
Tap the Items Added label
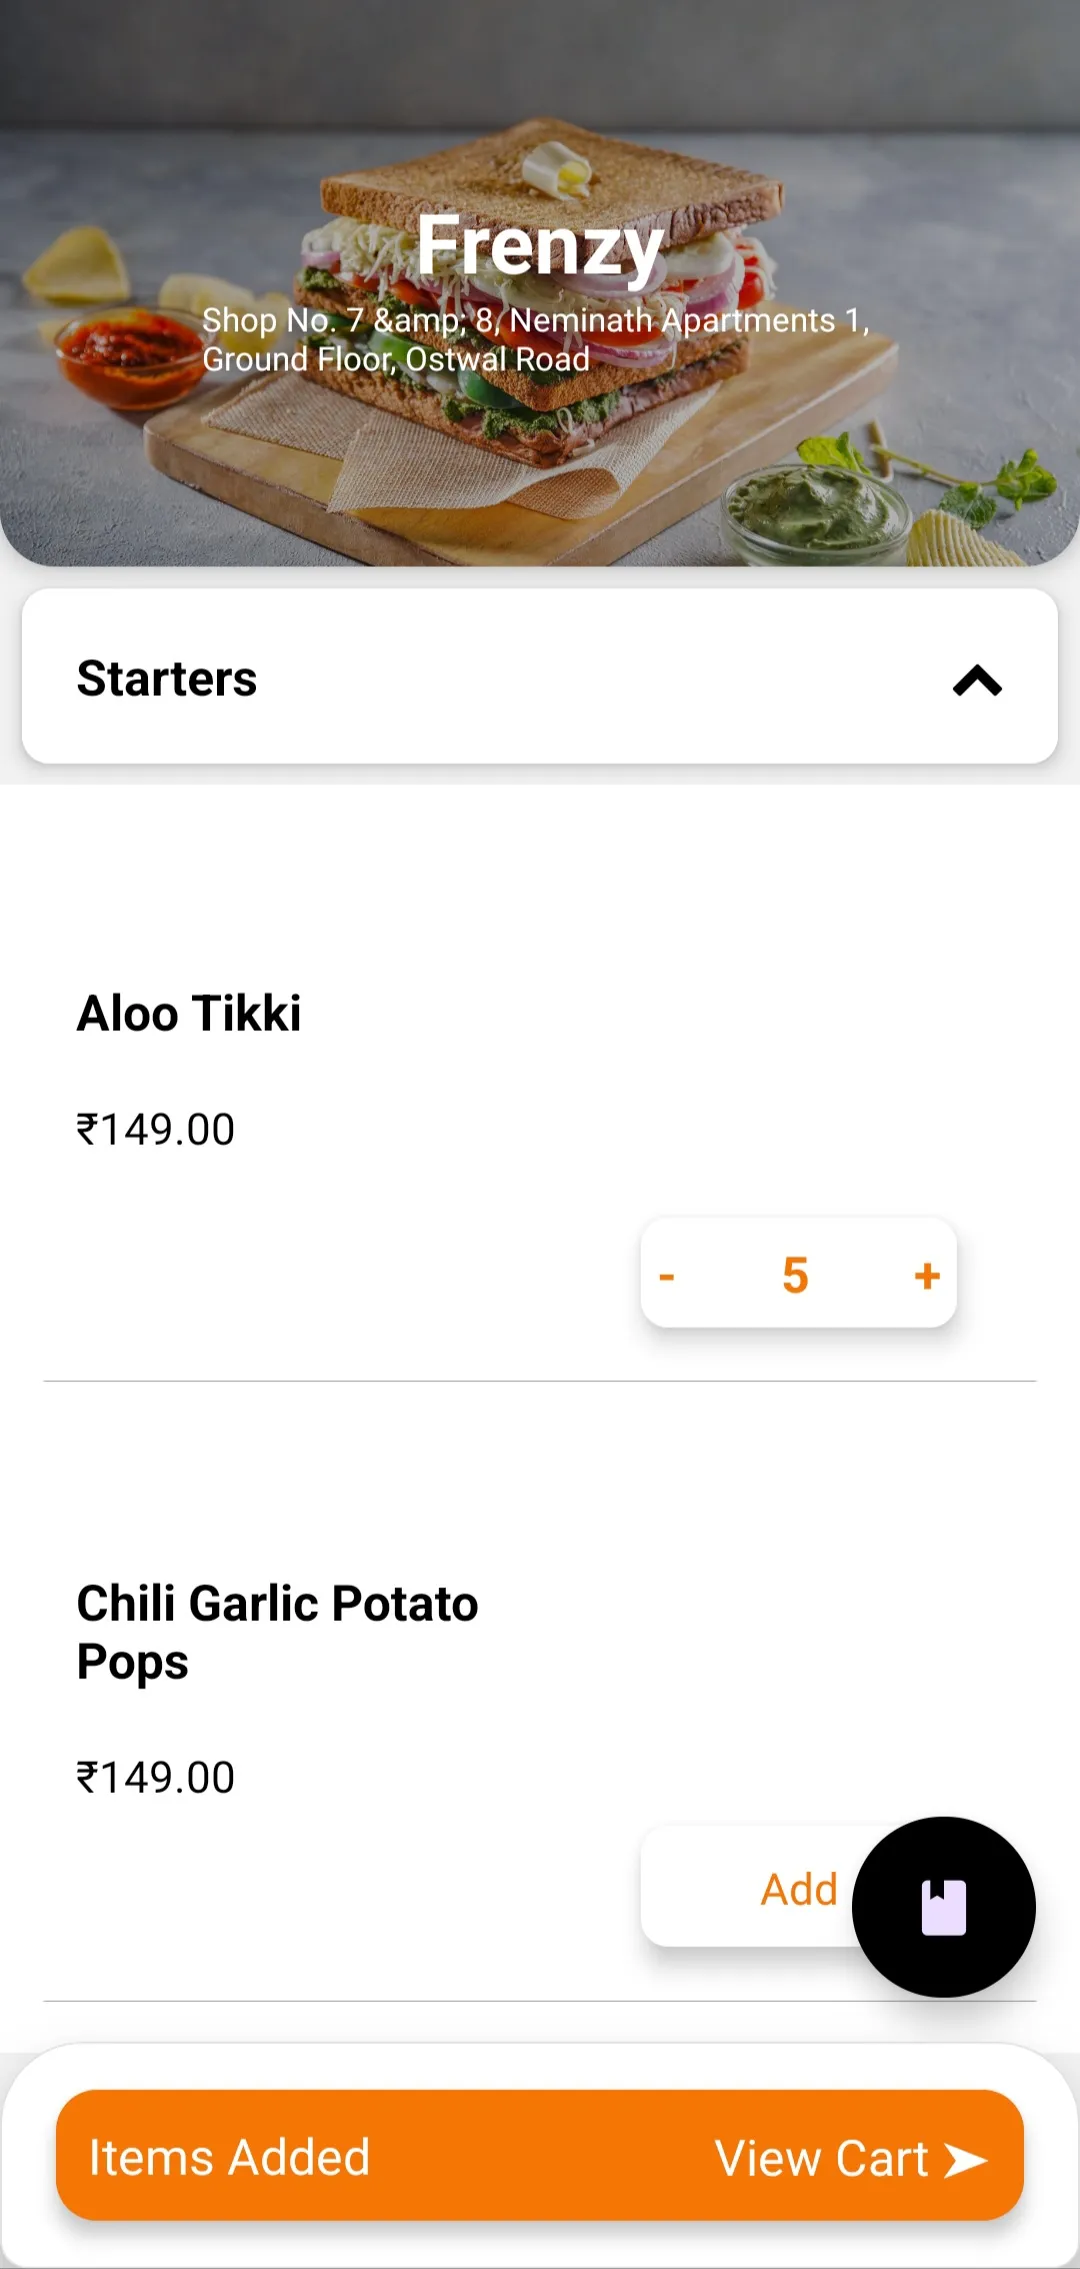coord(230,2157)
